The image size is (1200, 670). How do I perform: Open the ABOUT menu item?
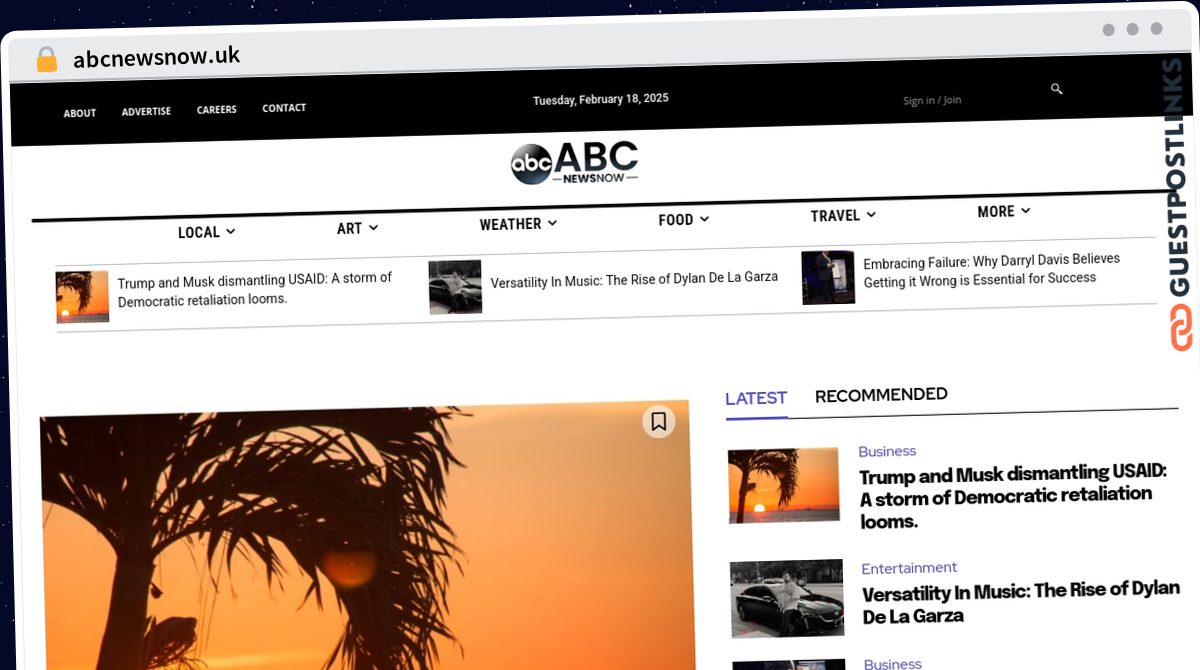79,113
